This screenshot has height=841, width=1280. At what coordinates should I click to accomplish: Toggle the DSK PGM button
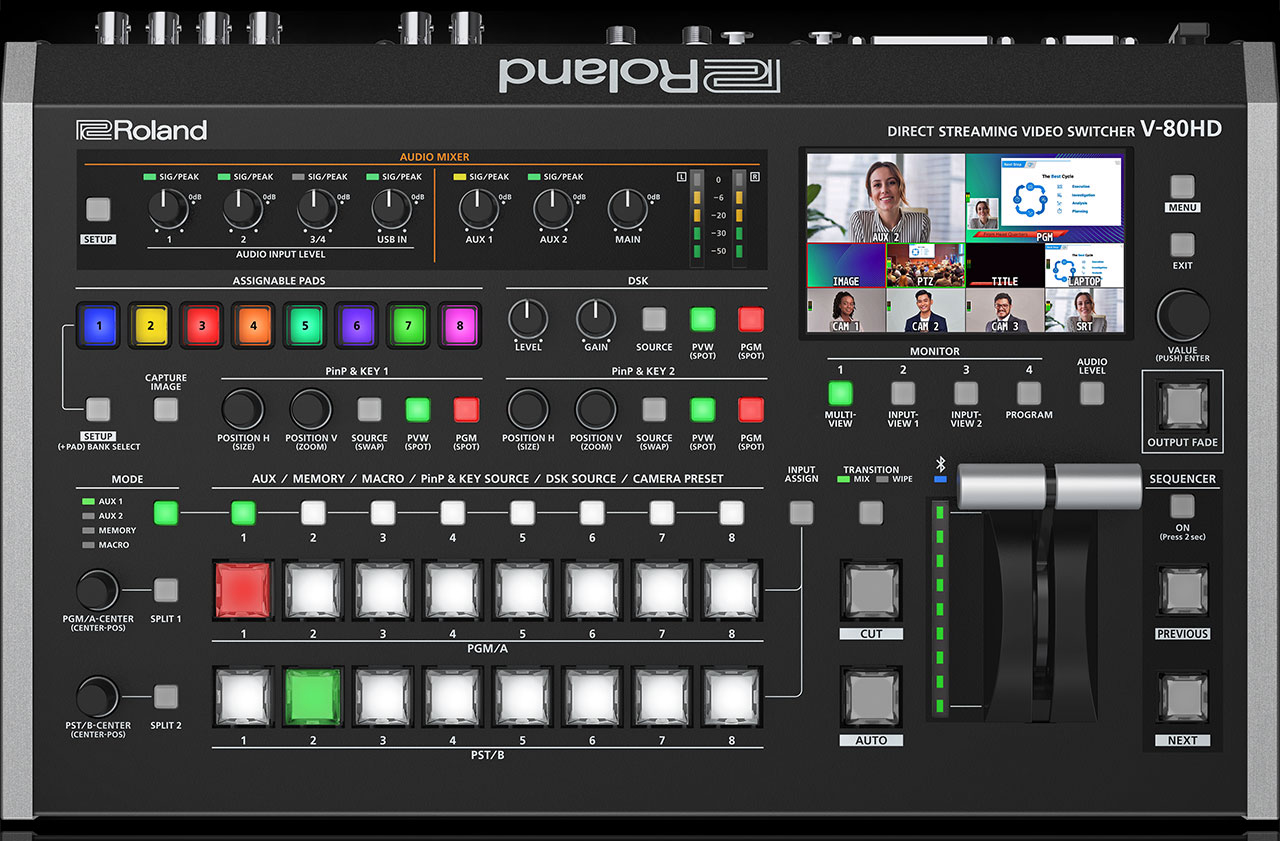point(750,319)
